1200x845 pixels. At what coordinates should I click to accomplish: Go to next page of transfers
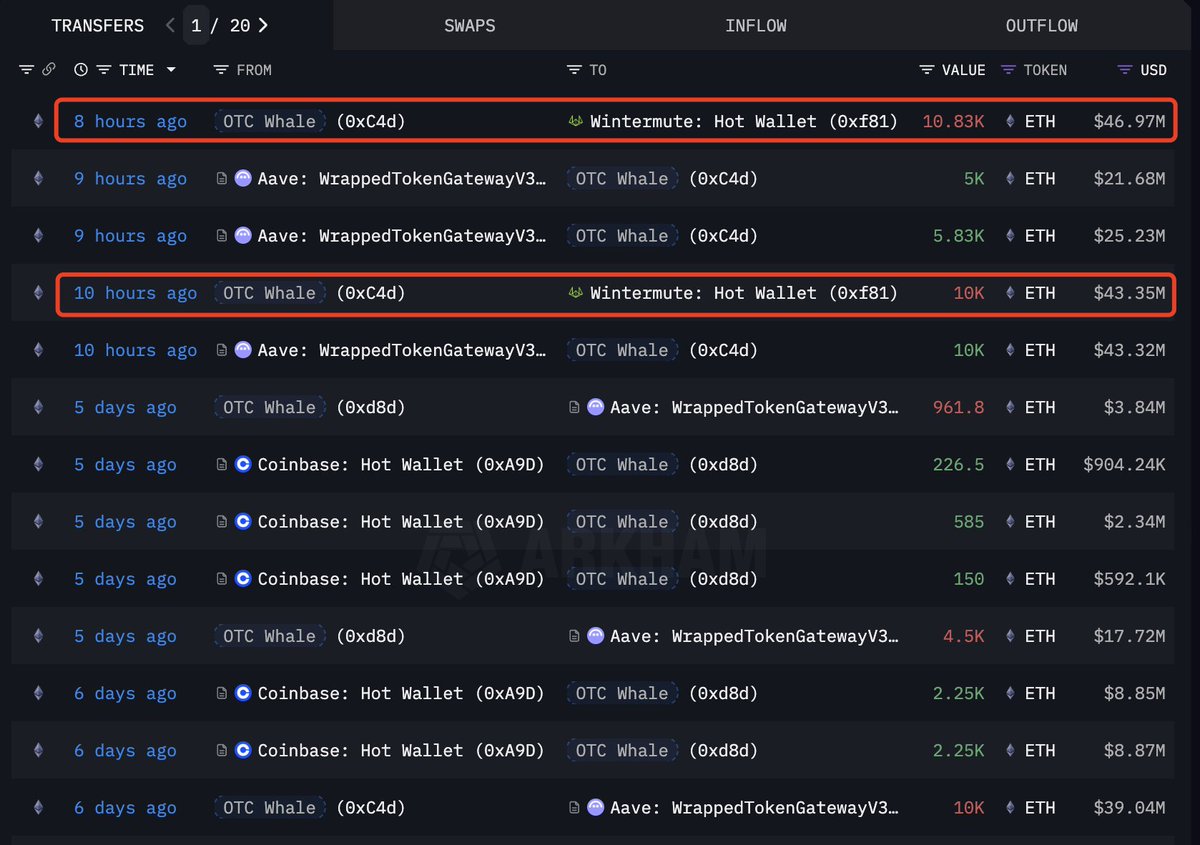point(263,26)
